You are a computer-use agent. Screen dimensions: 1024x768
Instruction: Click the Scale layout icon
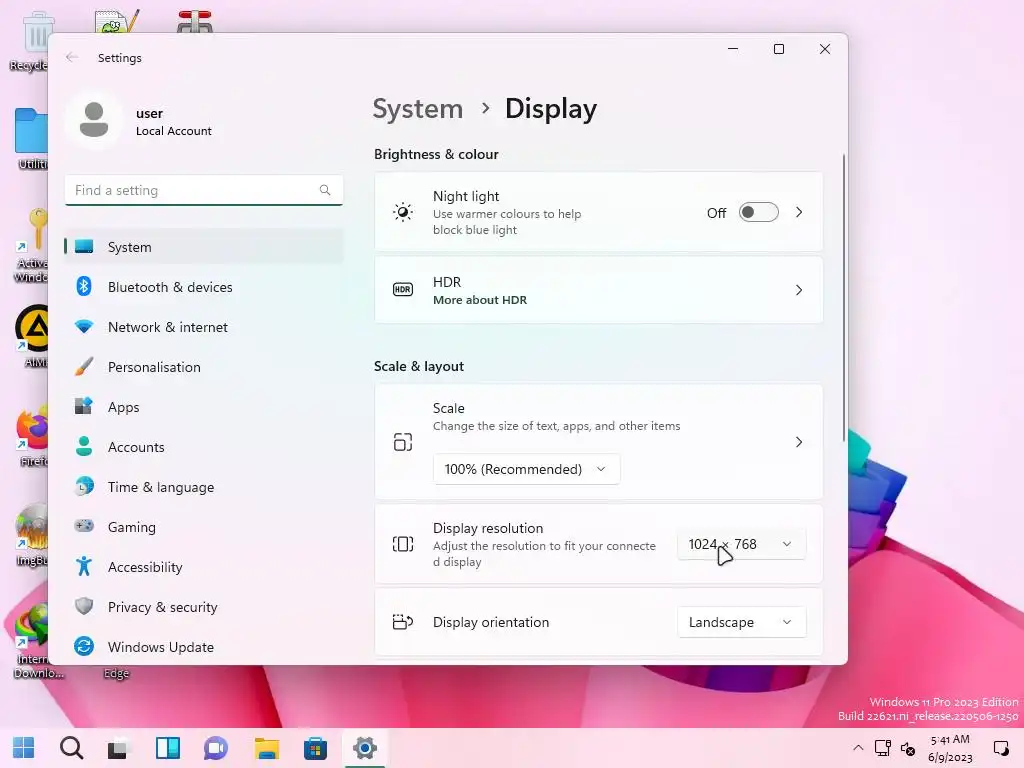[403, 442]
